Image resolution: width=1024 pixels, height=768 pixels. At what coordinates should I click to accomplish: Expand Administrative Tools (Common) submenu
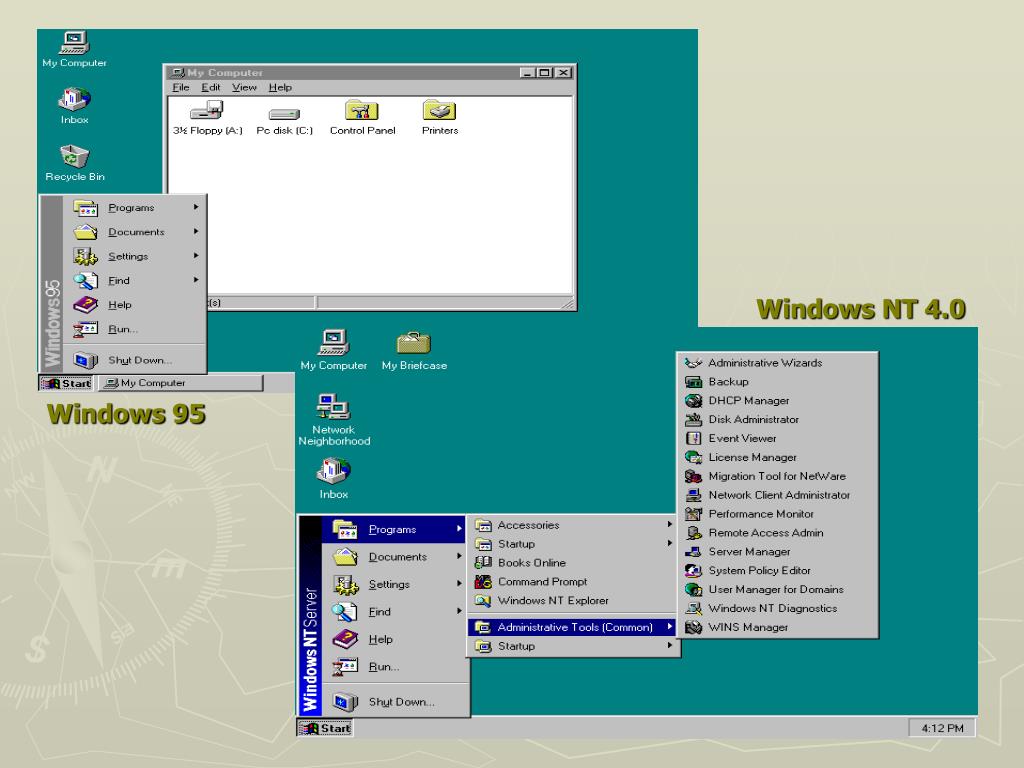[x=573, y=627]
